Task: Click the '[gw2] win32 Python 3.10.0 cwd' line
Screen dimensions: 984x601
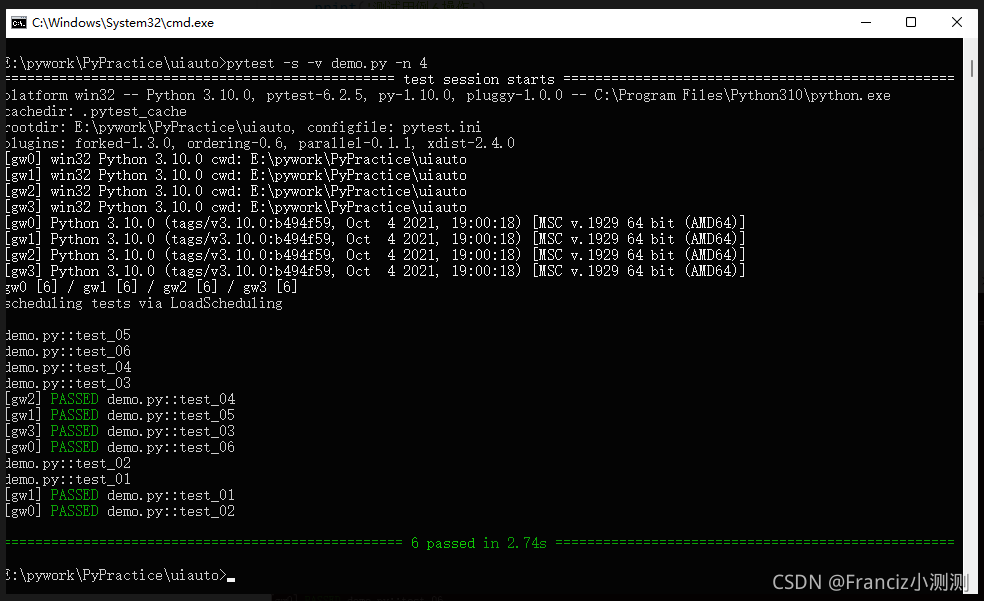Action: point(236,191)
